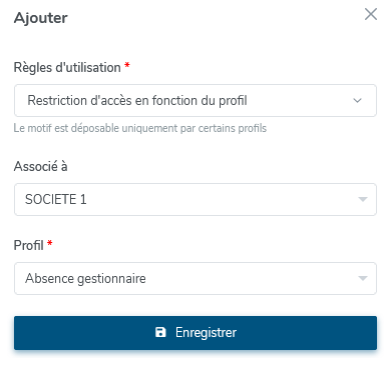Click the Profil field label

[x=29, y=245]
